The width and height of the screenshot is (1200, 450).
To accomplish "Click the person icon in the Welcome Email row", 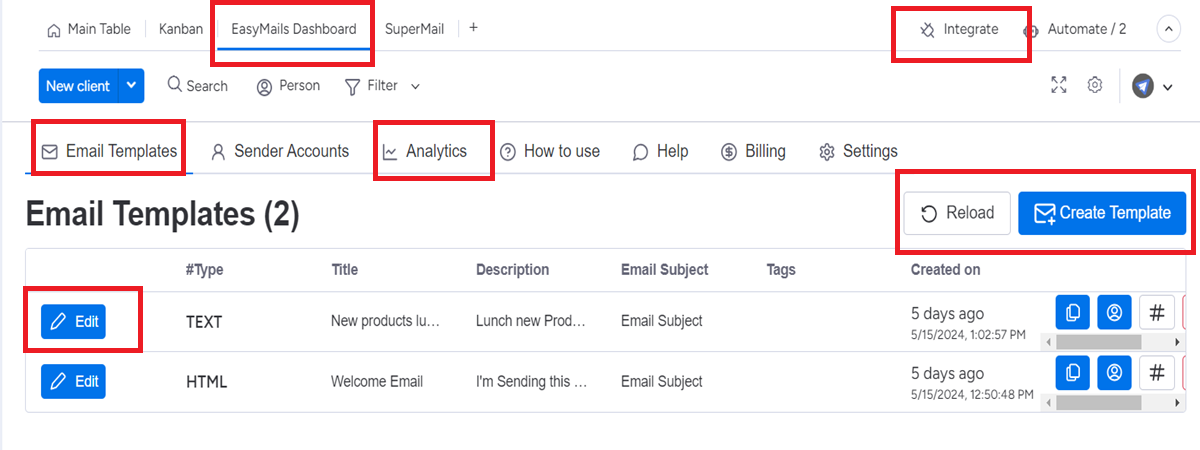I will [1114, 372].
